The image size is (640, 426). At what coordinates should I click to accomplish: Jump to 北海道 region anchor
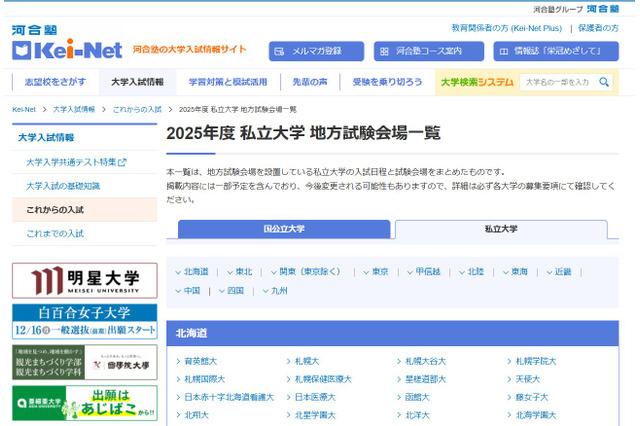click(x=192, y=272)
